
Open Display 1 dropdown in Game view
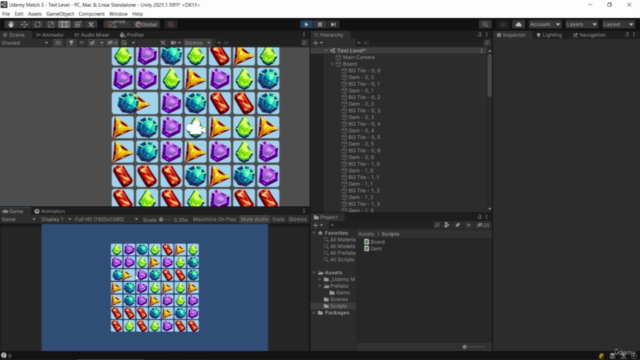click(56, 219)
